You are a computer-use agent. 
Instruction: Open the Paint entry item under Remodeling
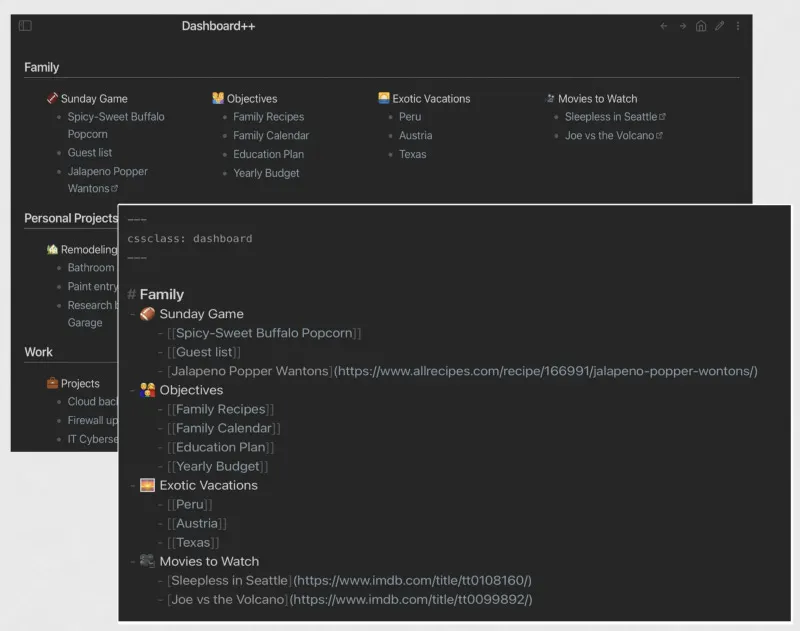[92, 286]
